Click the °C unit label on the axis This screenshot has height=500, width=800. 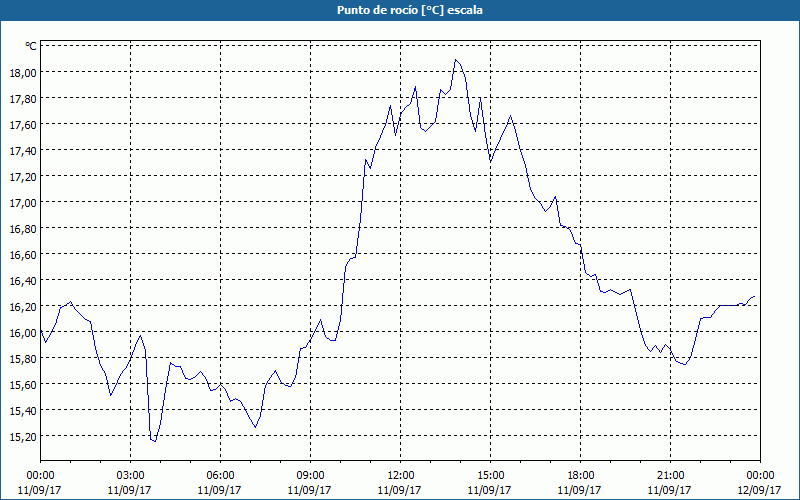click(31, 46)
